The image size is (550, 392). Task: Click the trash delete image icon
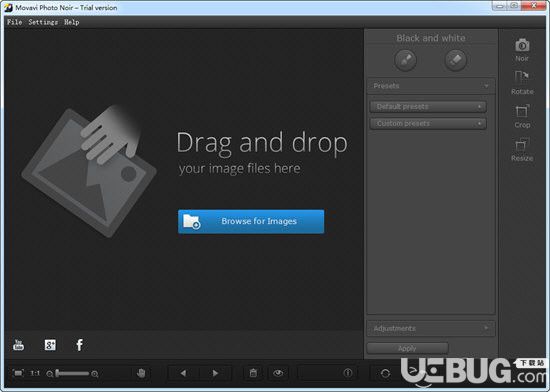point(253,373)
